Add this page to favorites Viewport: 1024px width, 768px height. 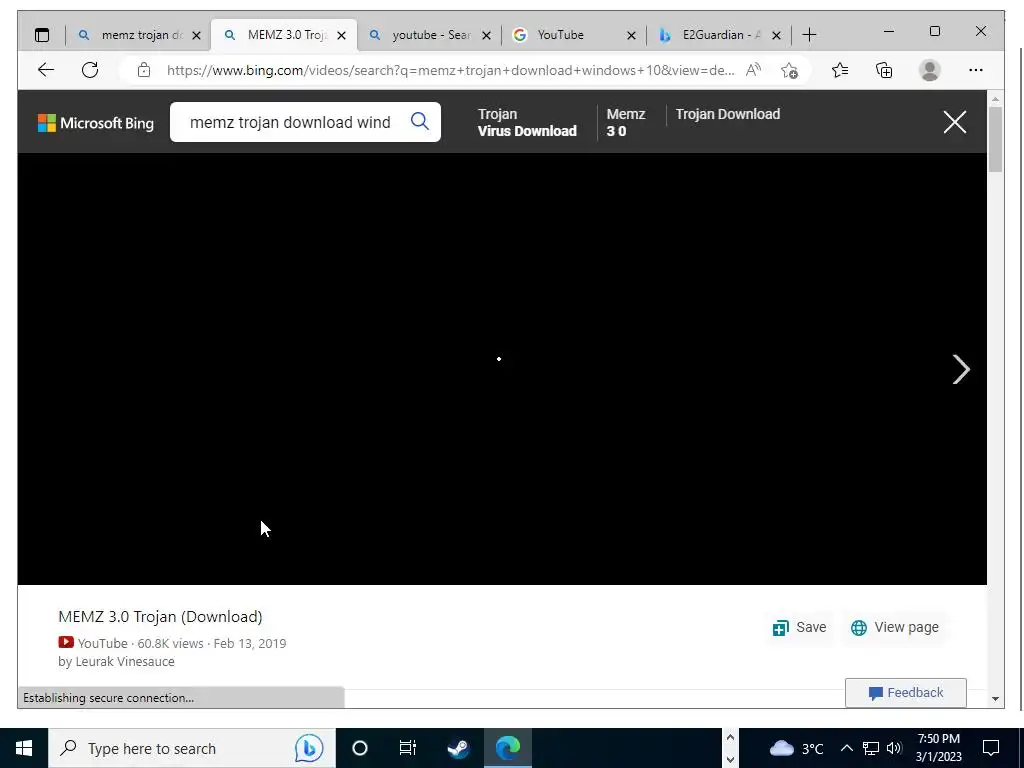tap(790, 70)
